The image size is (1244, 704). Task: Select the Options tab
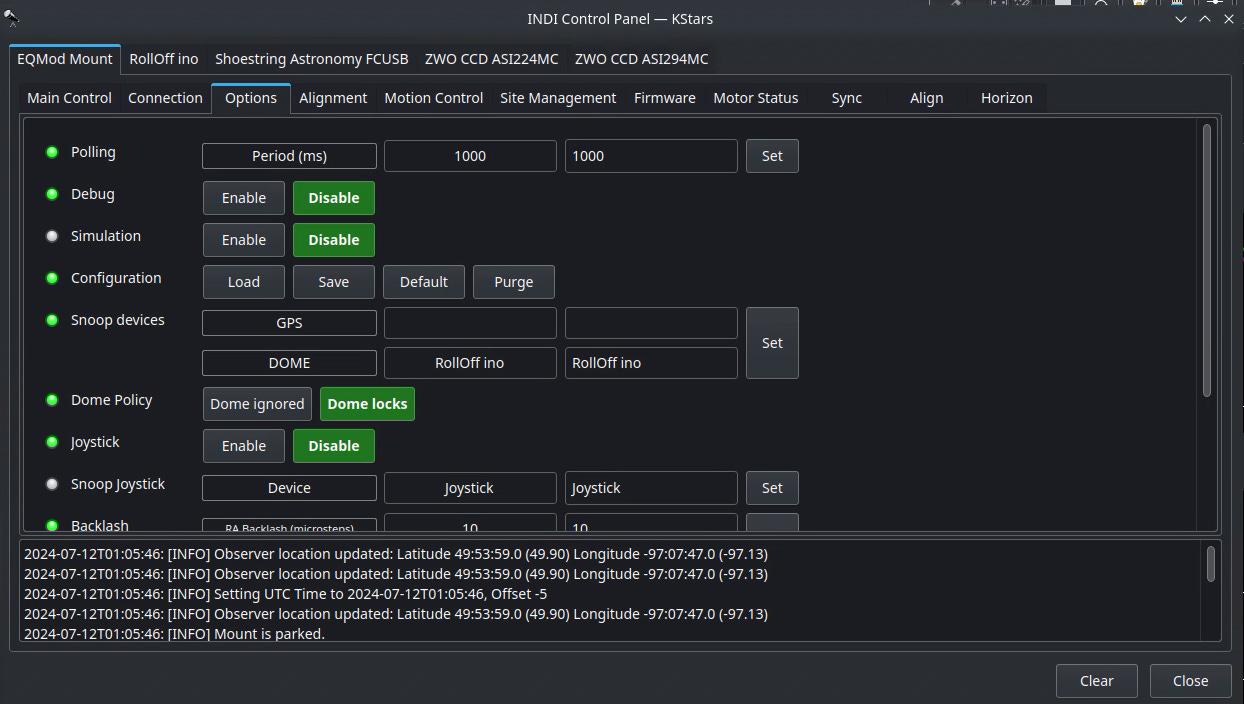click(x=251, y=98)
